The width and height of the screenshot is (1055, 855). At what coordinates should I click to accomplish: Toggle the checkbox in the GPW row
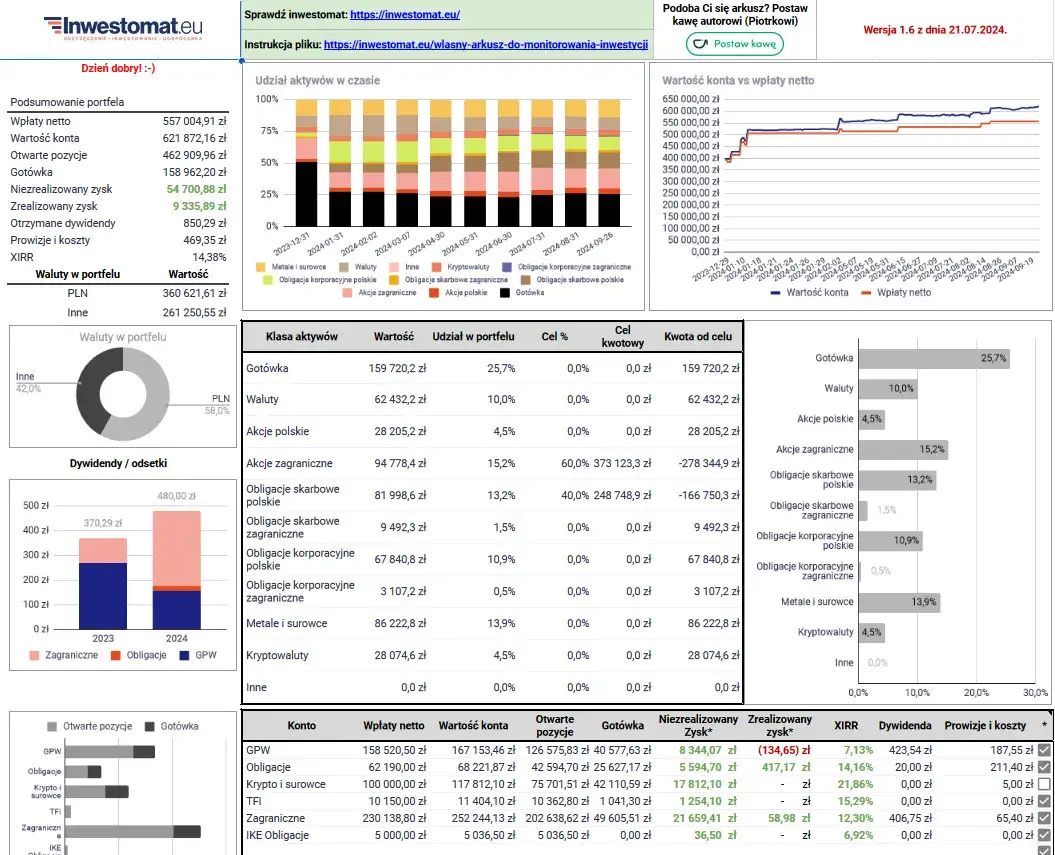point(1045,749)
